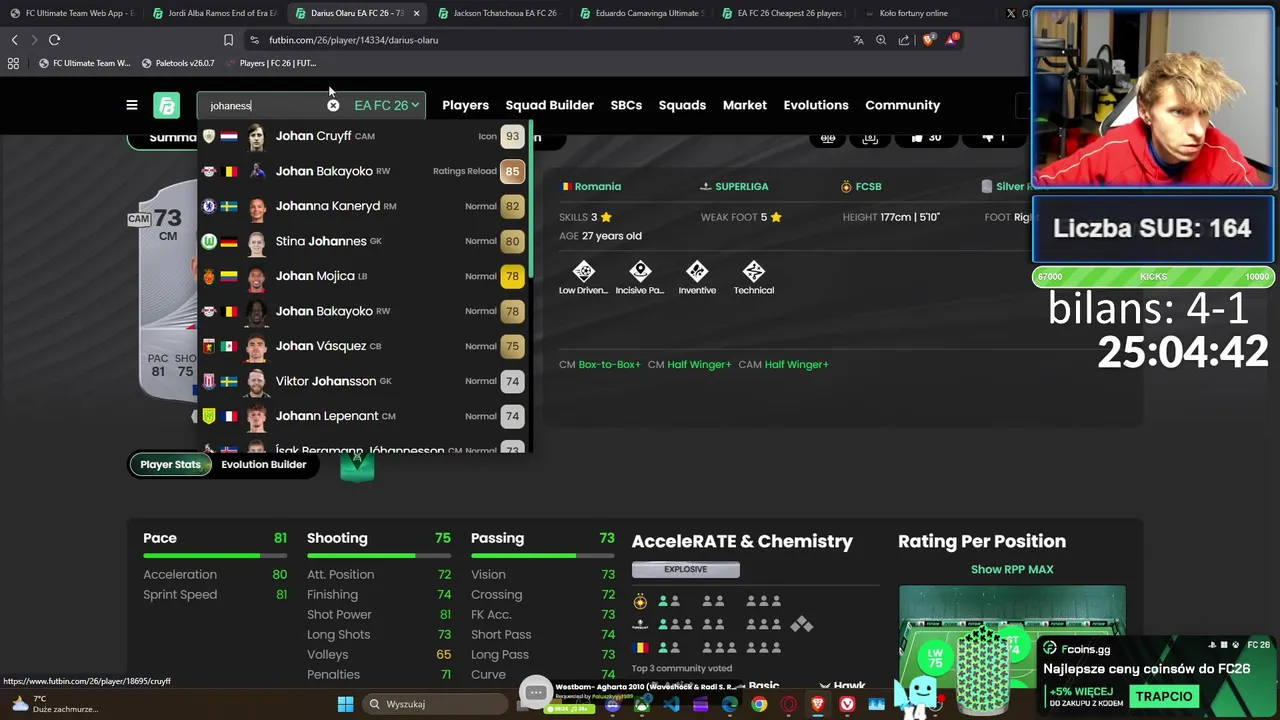The width and height of the screenshot is (1280, 720).
Task: Open Windows Start menu
Action: [x=345, y=704]
